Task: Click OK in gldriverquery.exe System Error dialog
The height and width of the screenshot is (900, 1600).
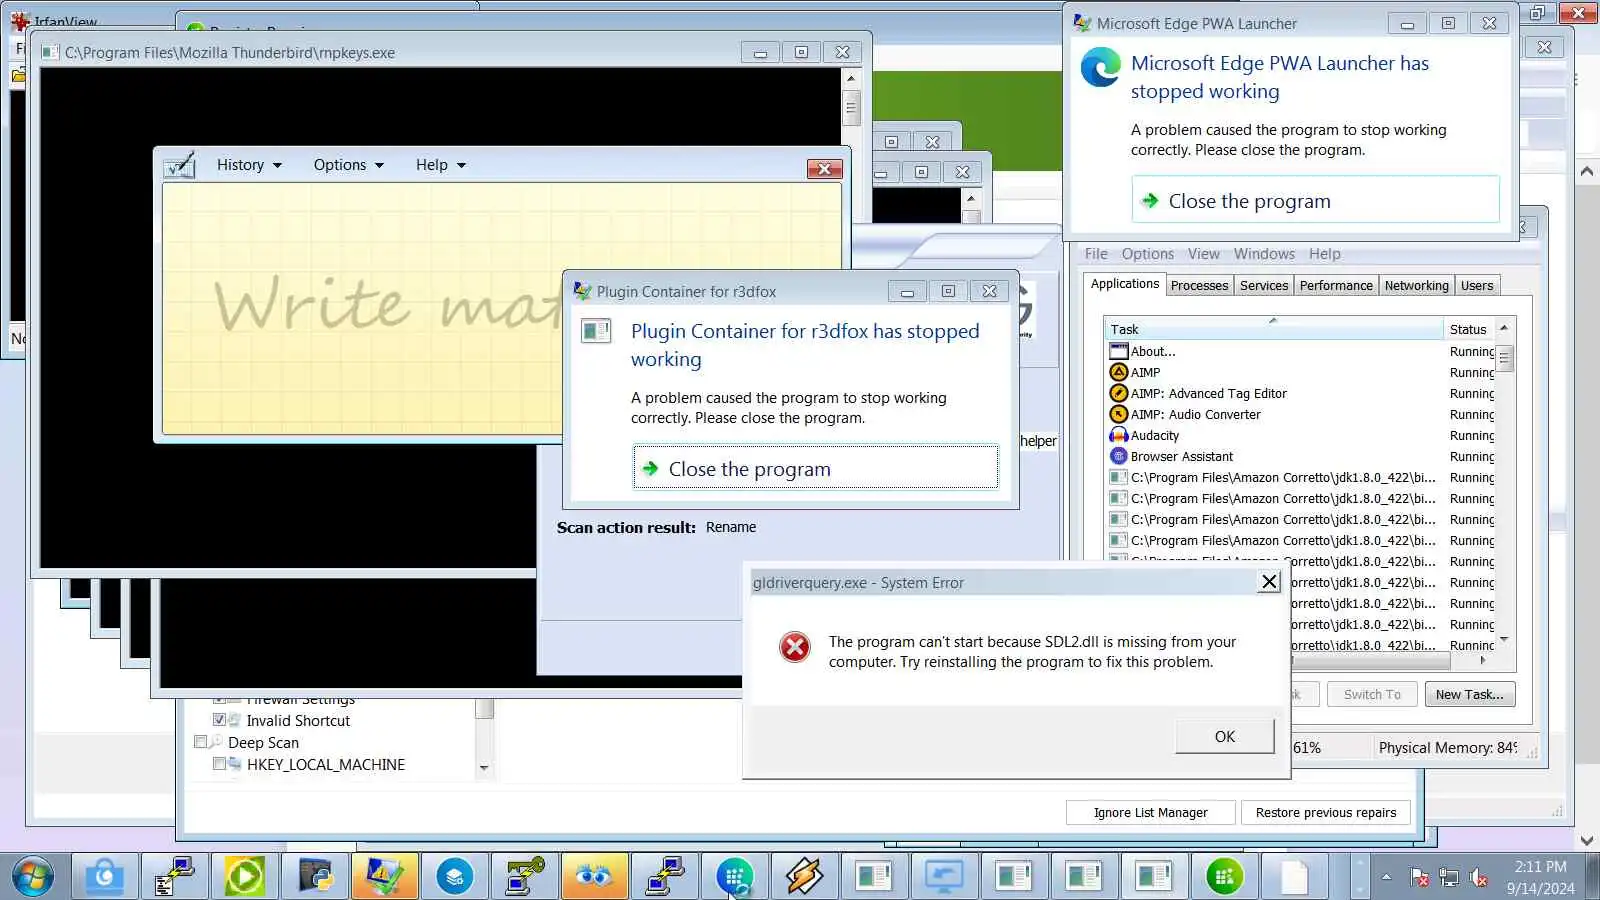Action: pos(1225,736)
